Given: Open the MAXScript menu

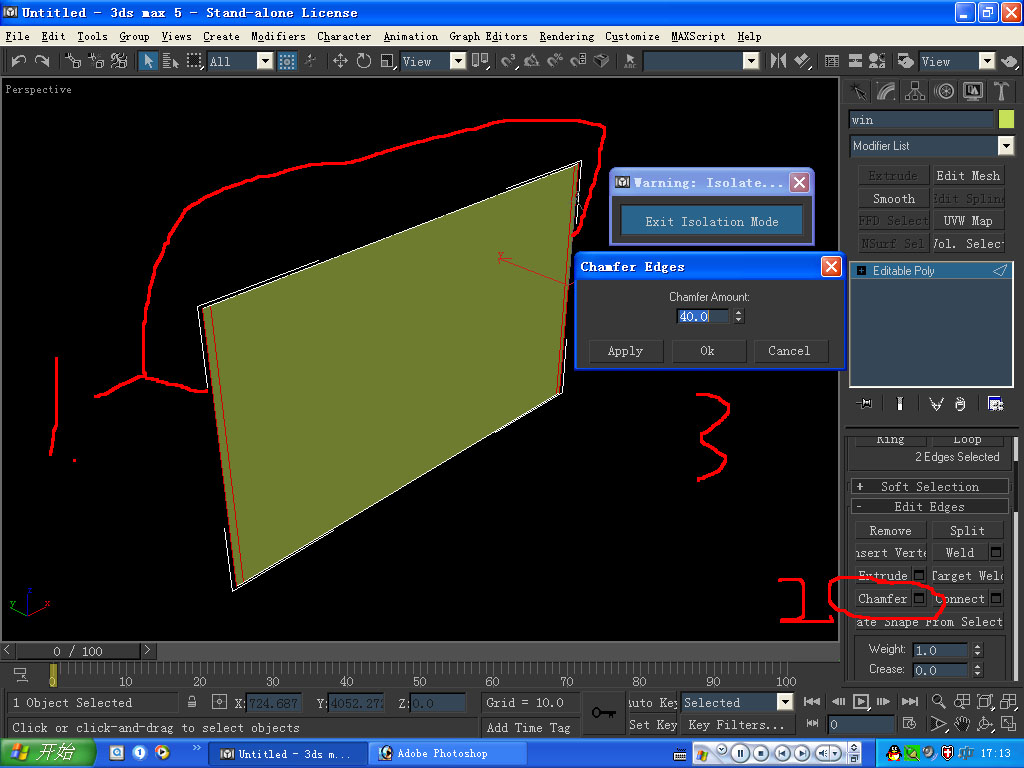Looking at the screenshot, I should (698, 37).
